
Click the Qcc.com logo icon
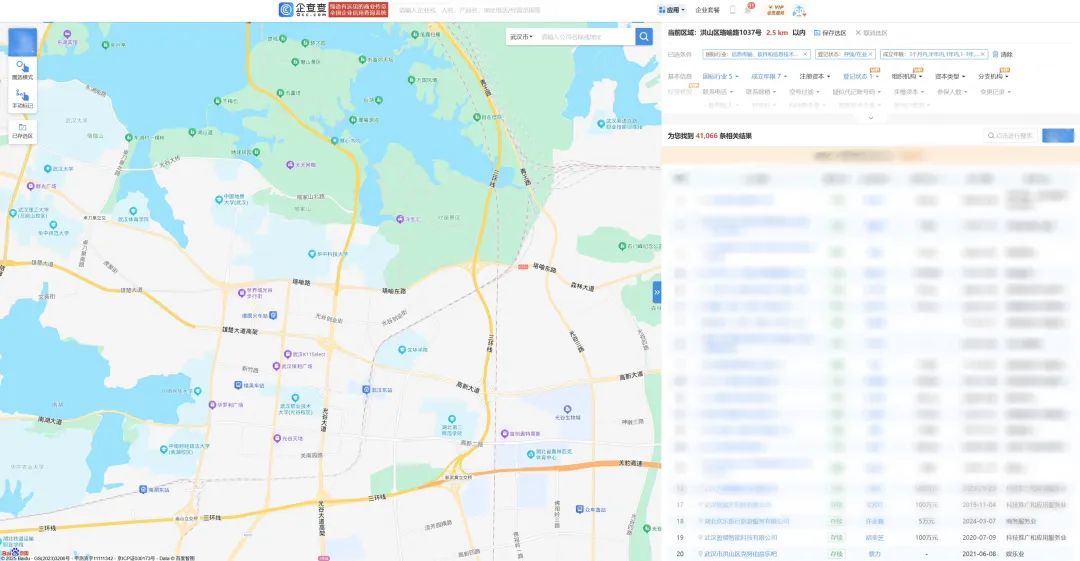[287, 10]
